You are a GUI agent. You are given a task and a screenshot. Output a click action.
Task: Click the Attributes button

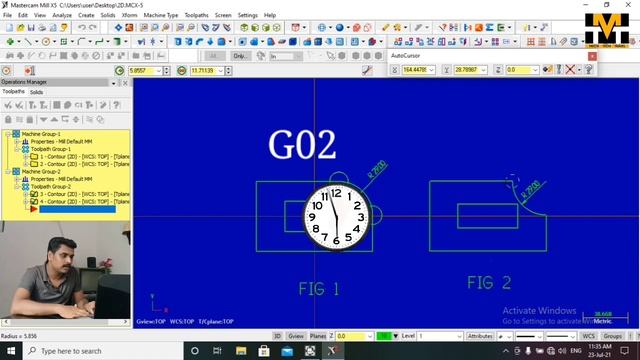(x=480, y=336)
